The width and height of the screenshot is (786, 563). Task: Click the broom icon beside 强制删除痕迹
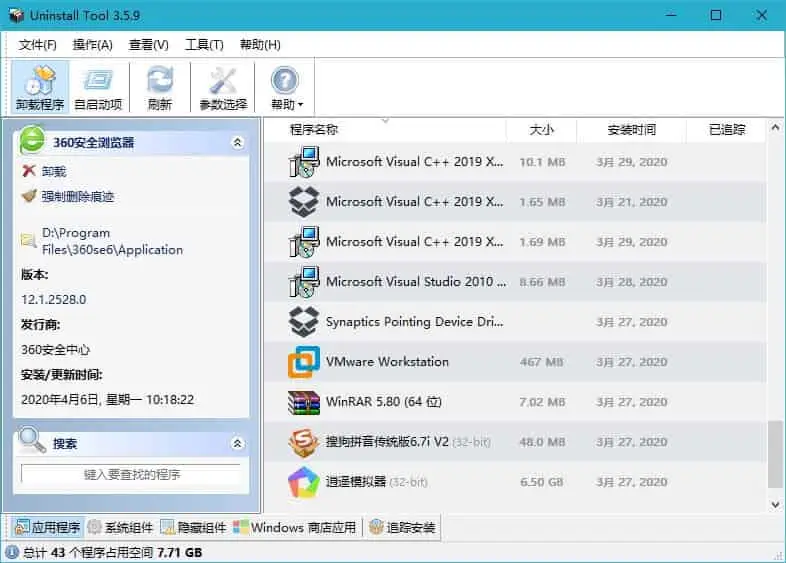(29, 196)
